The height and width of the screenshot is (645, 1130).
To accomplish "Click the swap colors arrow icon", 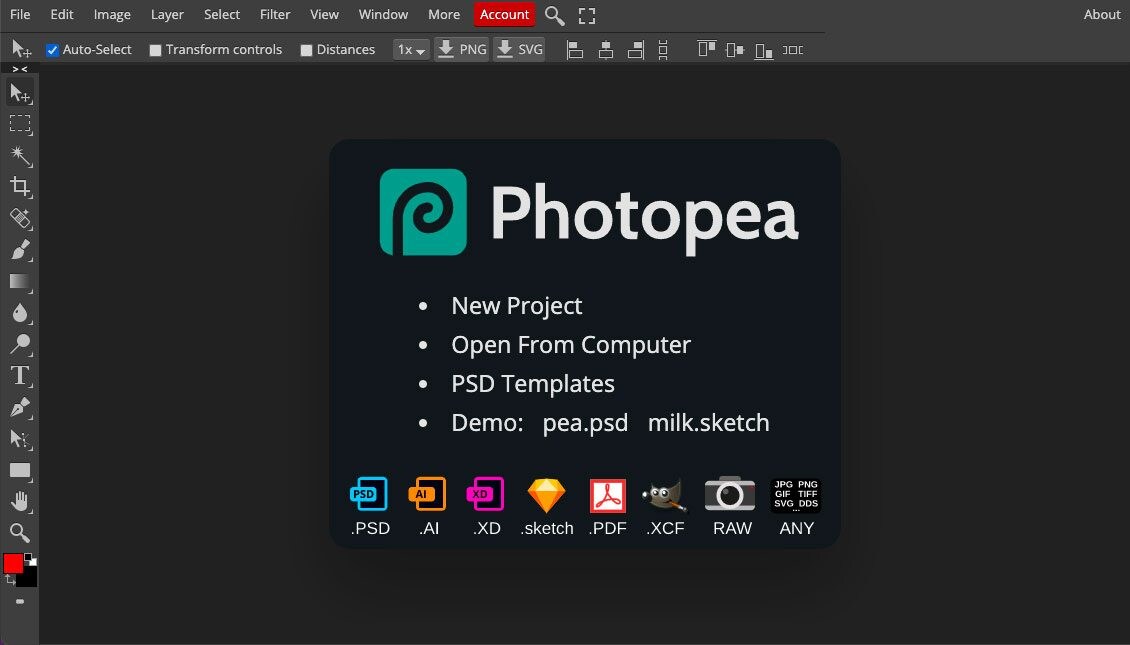I will tap(9, 579).
